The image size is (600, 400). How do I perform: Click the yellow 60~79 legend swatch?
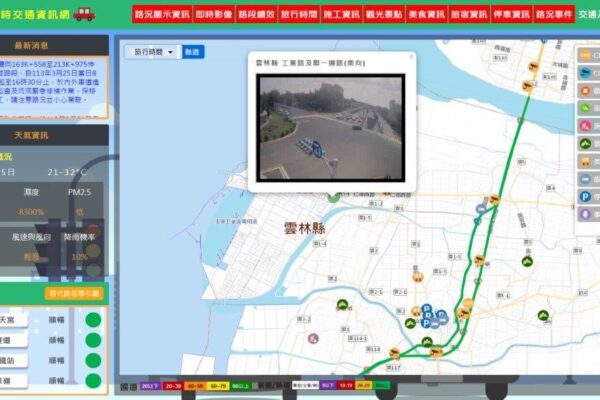coord(218,386)
